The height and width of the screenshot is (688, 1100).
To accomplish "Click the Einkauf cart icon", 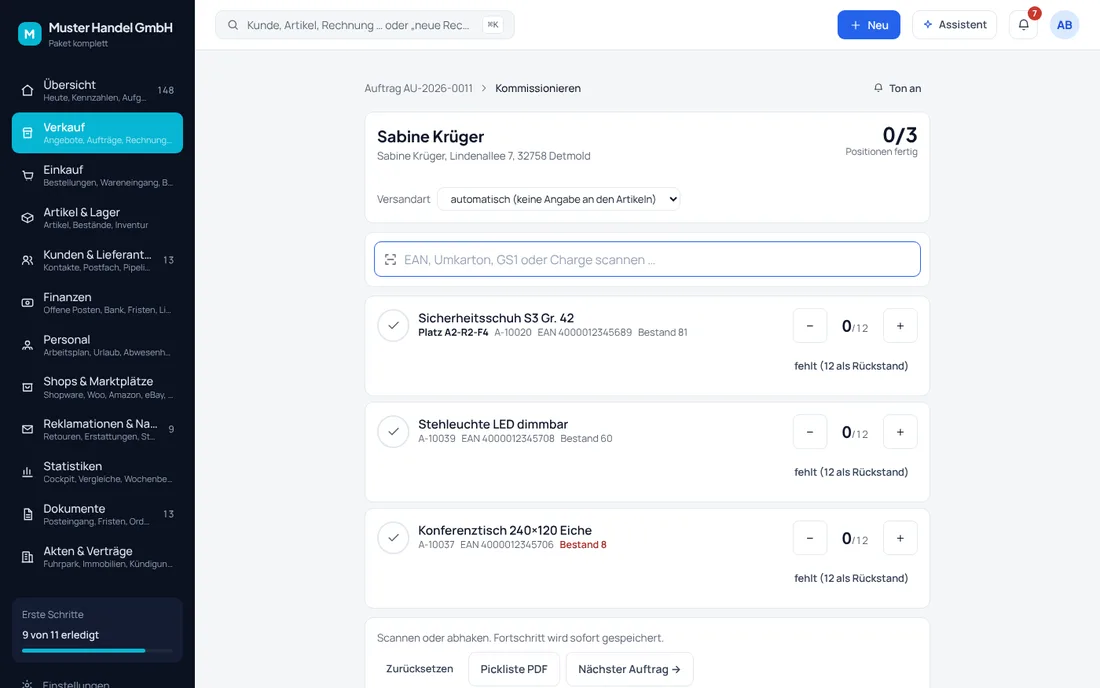I will (x=27, y=175).
